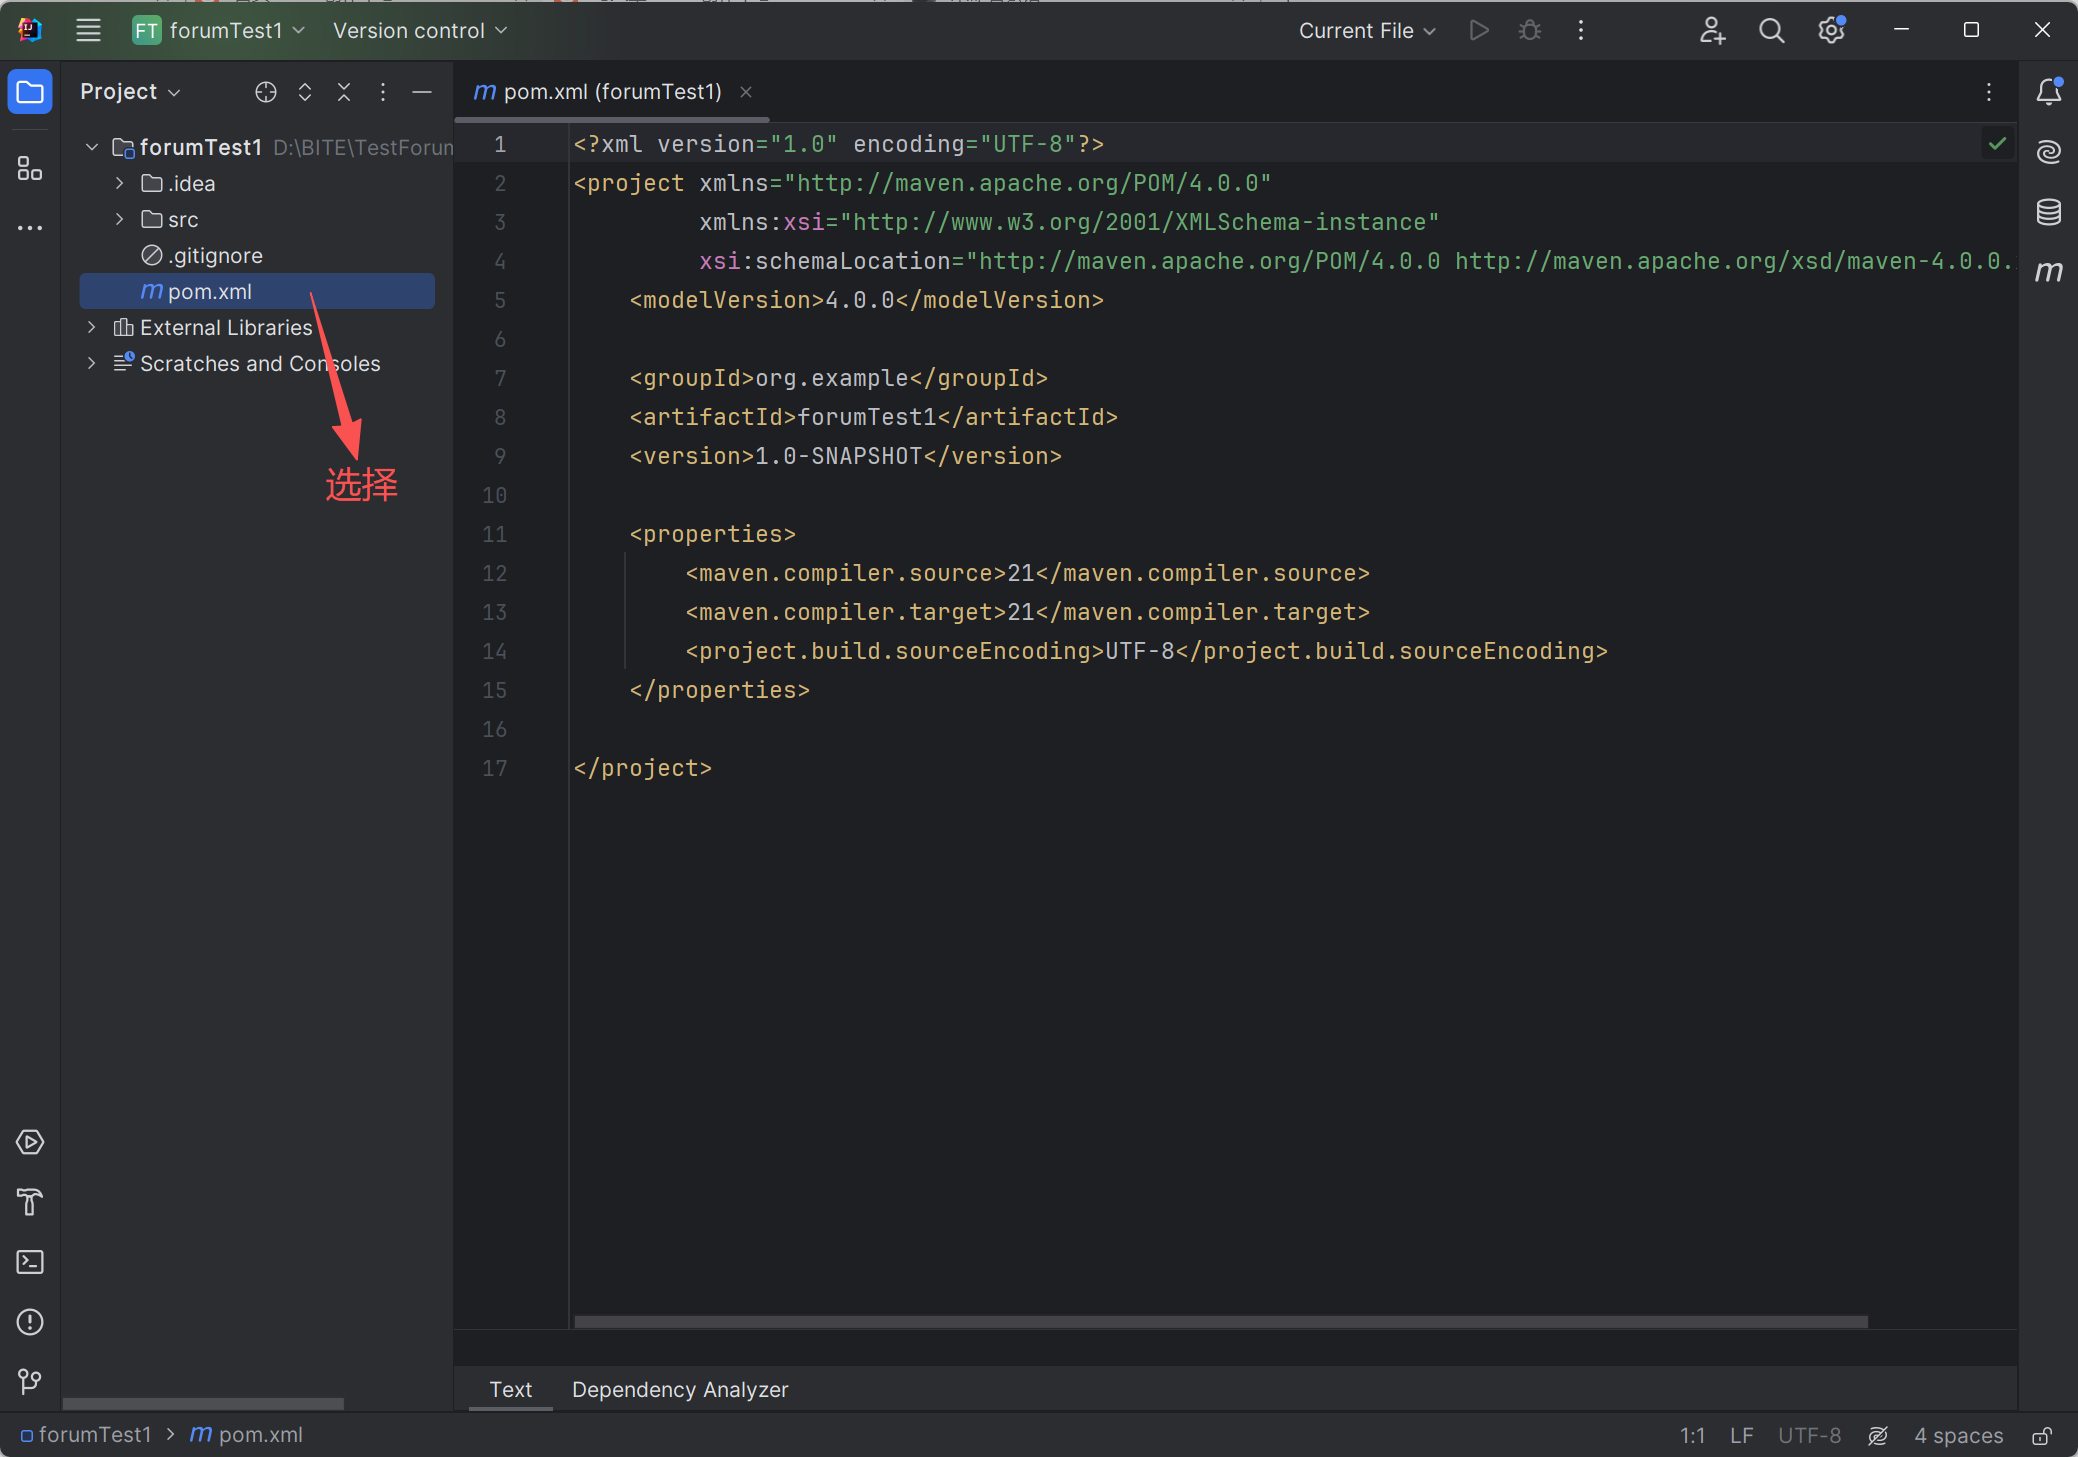
Task: Click Select Opened File crosshair icon
Action: (265, 92)
